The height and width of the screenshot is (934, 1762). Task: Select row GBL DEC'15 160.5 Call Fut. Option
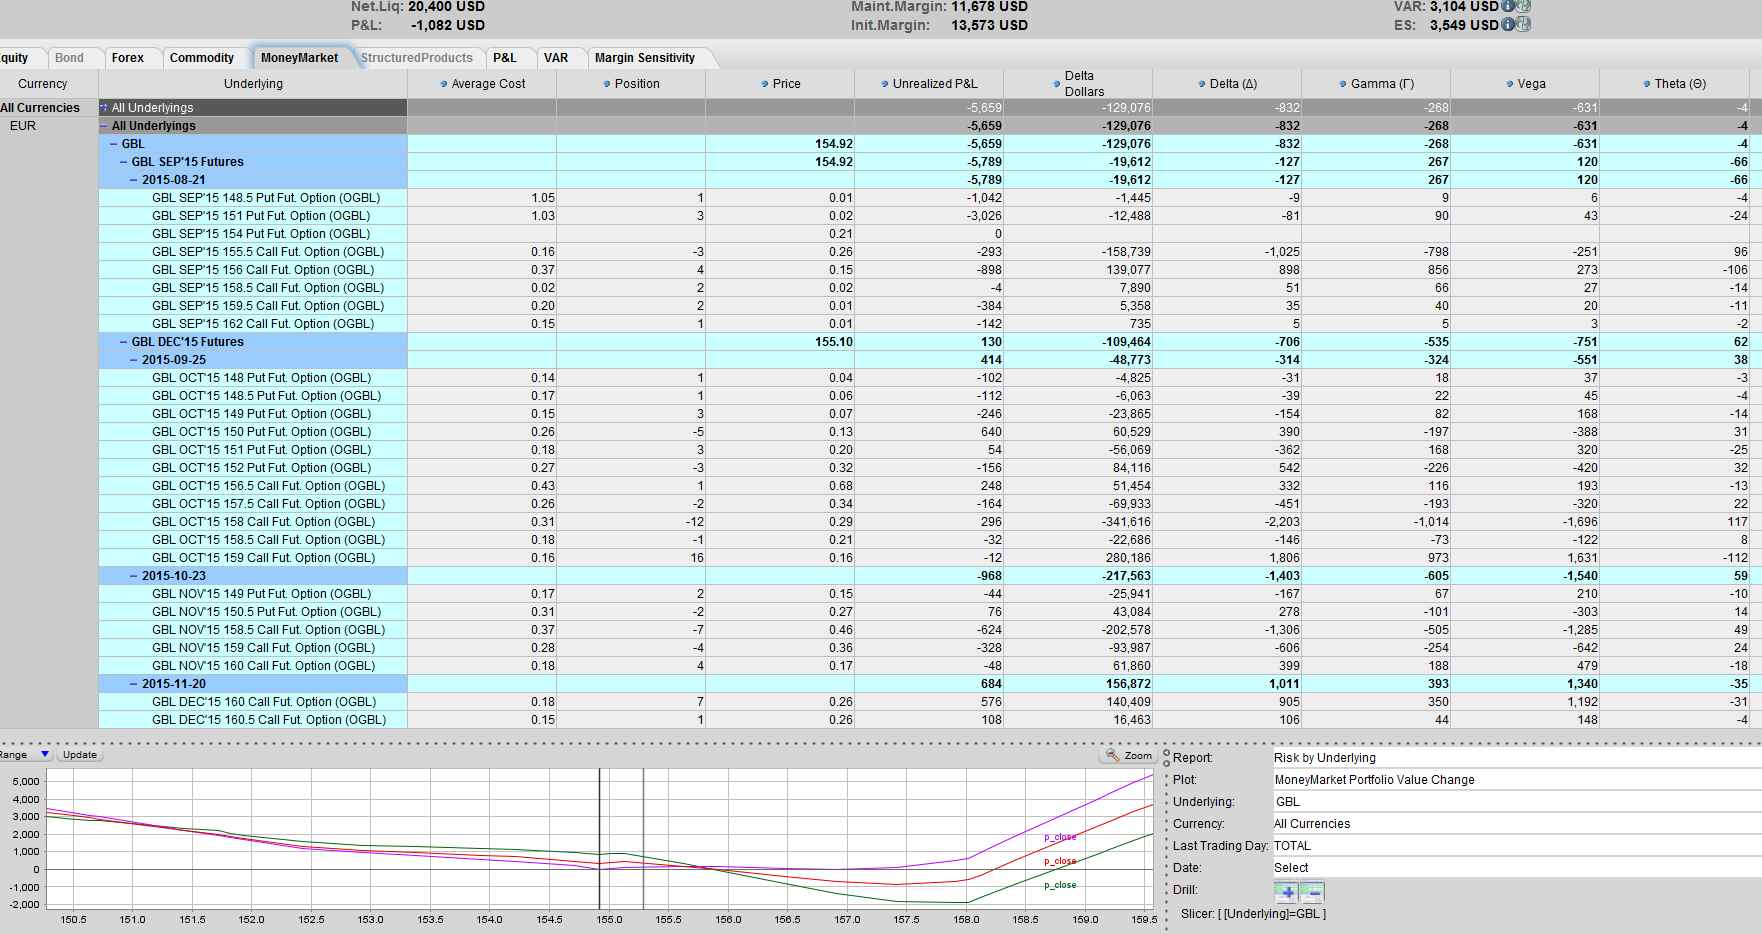924,720
